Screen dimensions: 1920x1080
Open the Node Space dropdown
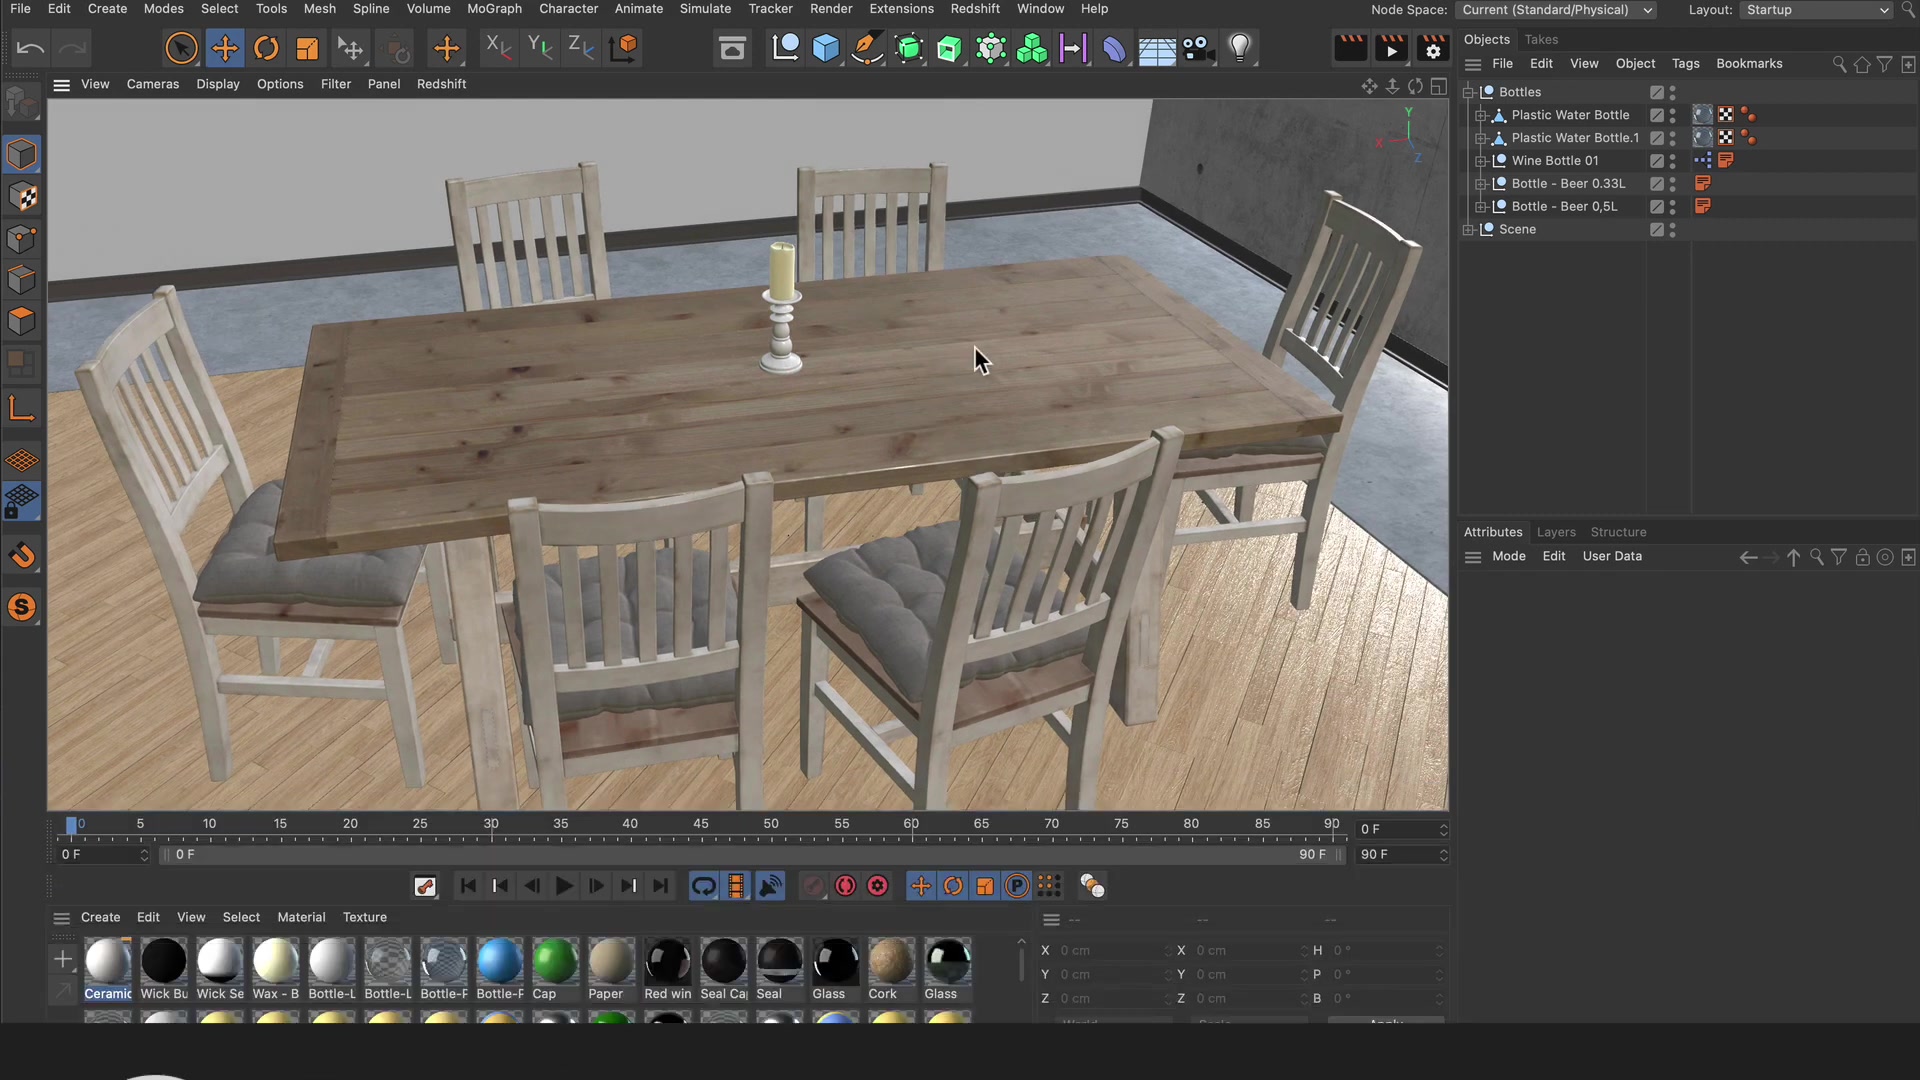1556,10
